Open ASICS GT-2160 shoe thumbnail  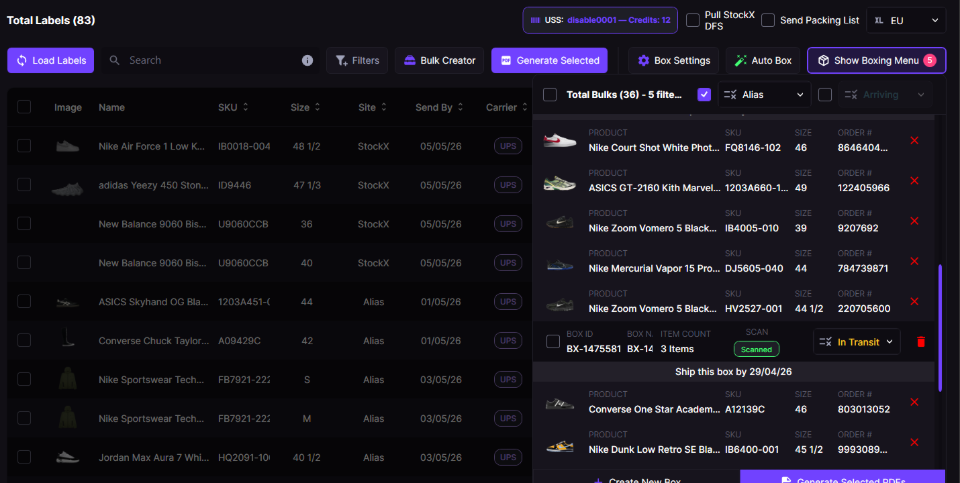tap(560, 181)
